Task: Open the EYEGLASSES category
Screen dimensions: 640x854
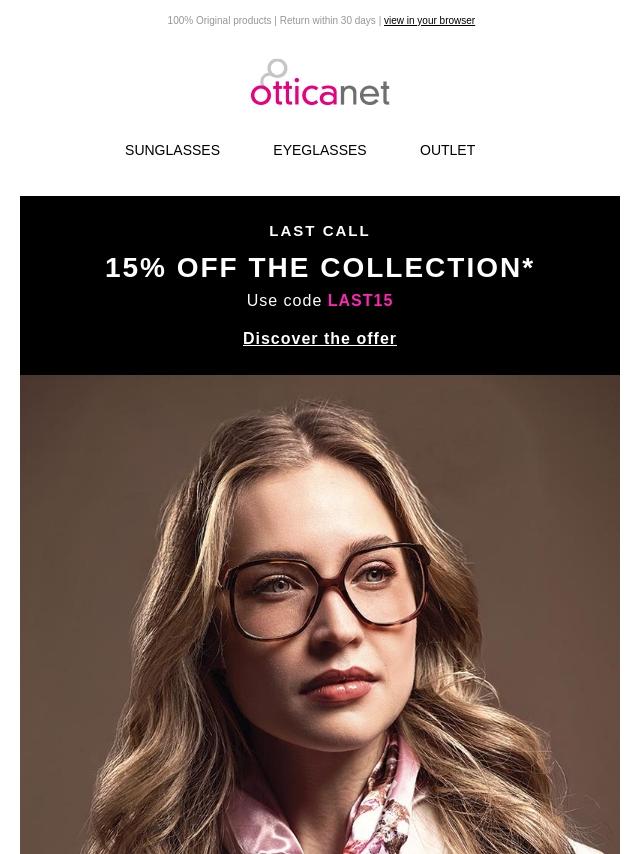Action: point(320,150)
